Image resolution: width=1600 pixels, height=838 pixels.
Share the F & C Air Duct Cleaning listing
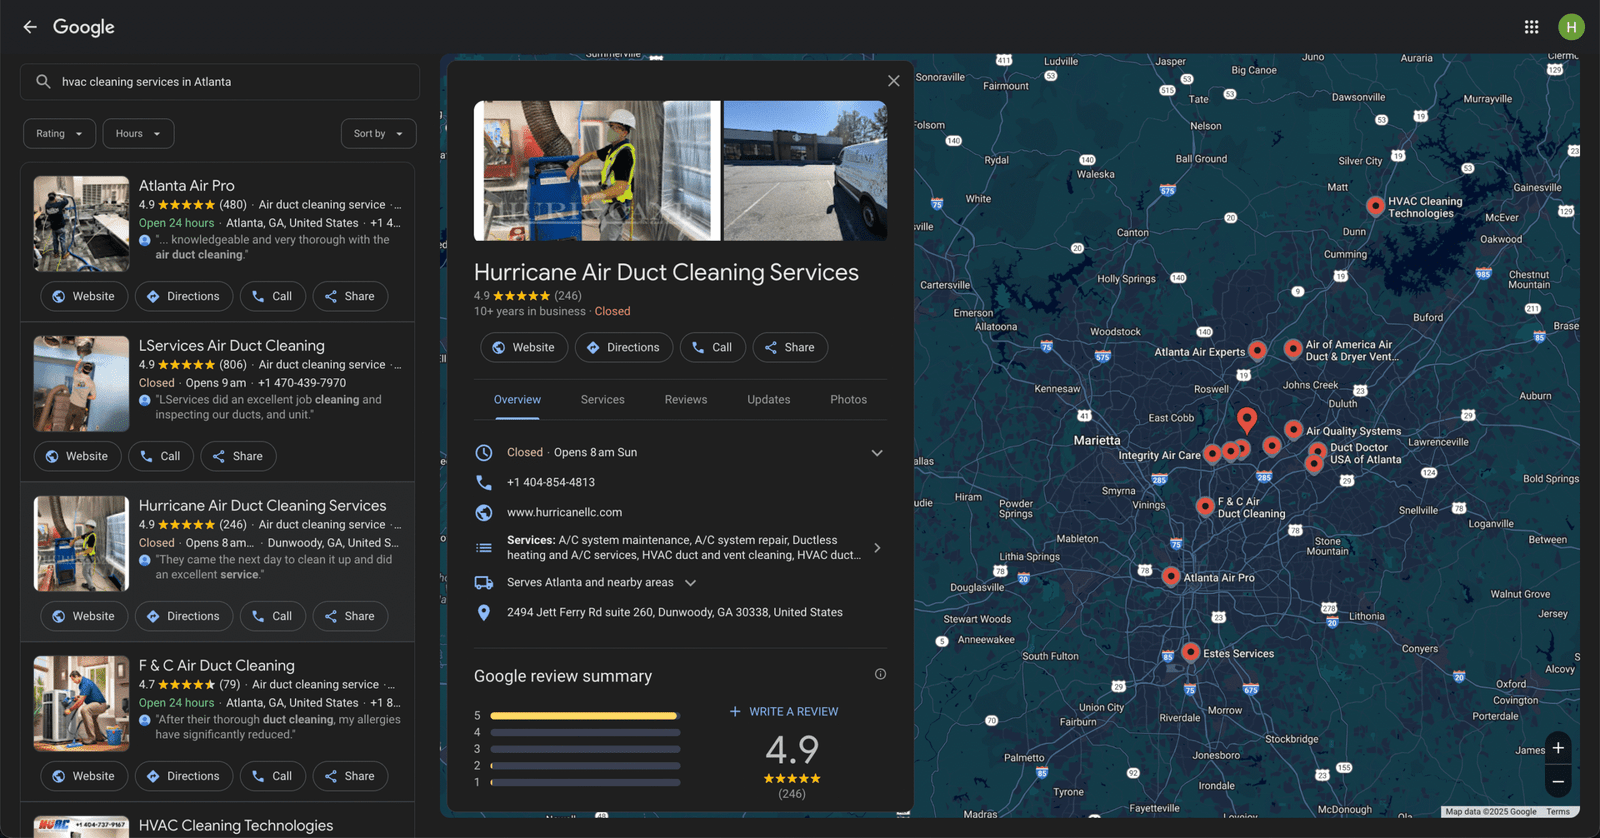[x=350, y=776]
